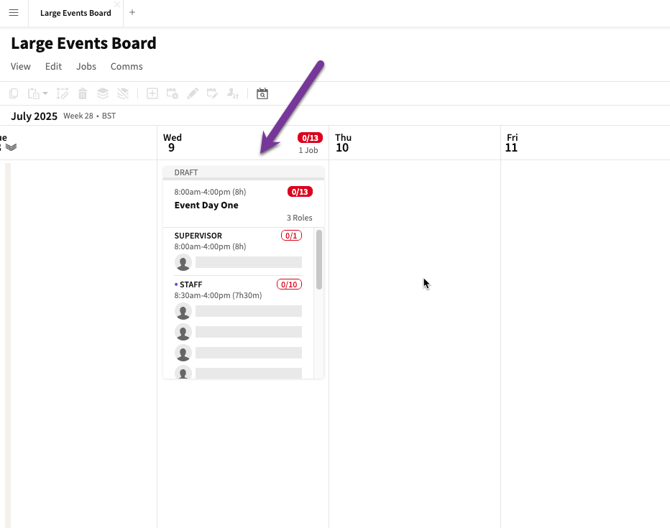Click the link selection icon
The image size is (670, 528).
[x=62, y=94]
